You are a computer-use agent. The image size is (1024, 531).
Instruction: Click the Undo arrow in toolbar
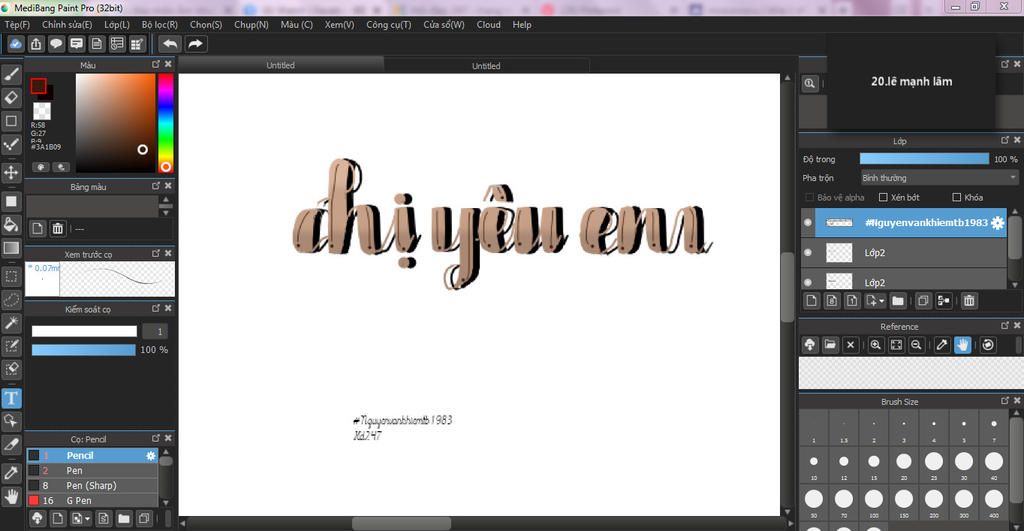pyautogui.click(x=170, y=44)
